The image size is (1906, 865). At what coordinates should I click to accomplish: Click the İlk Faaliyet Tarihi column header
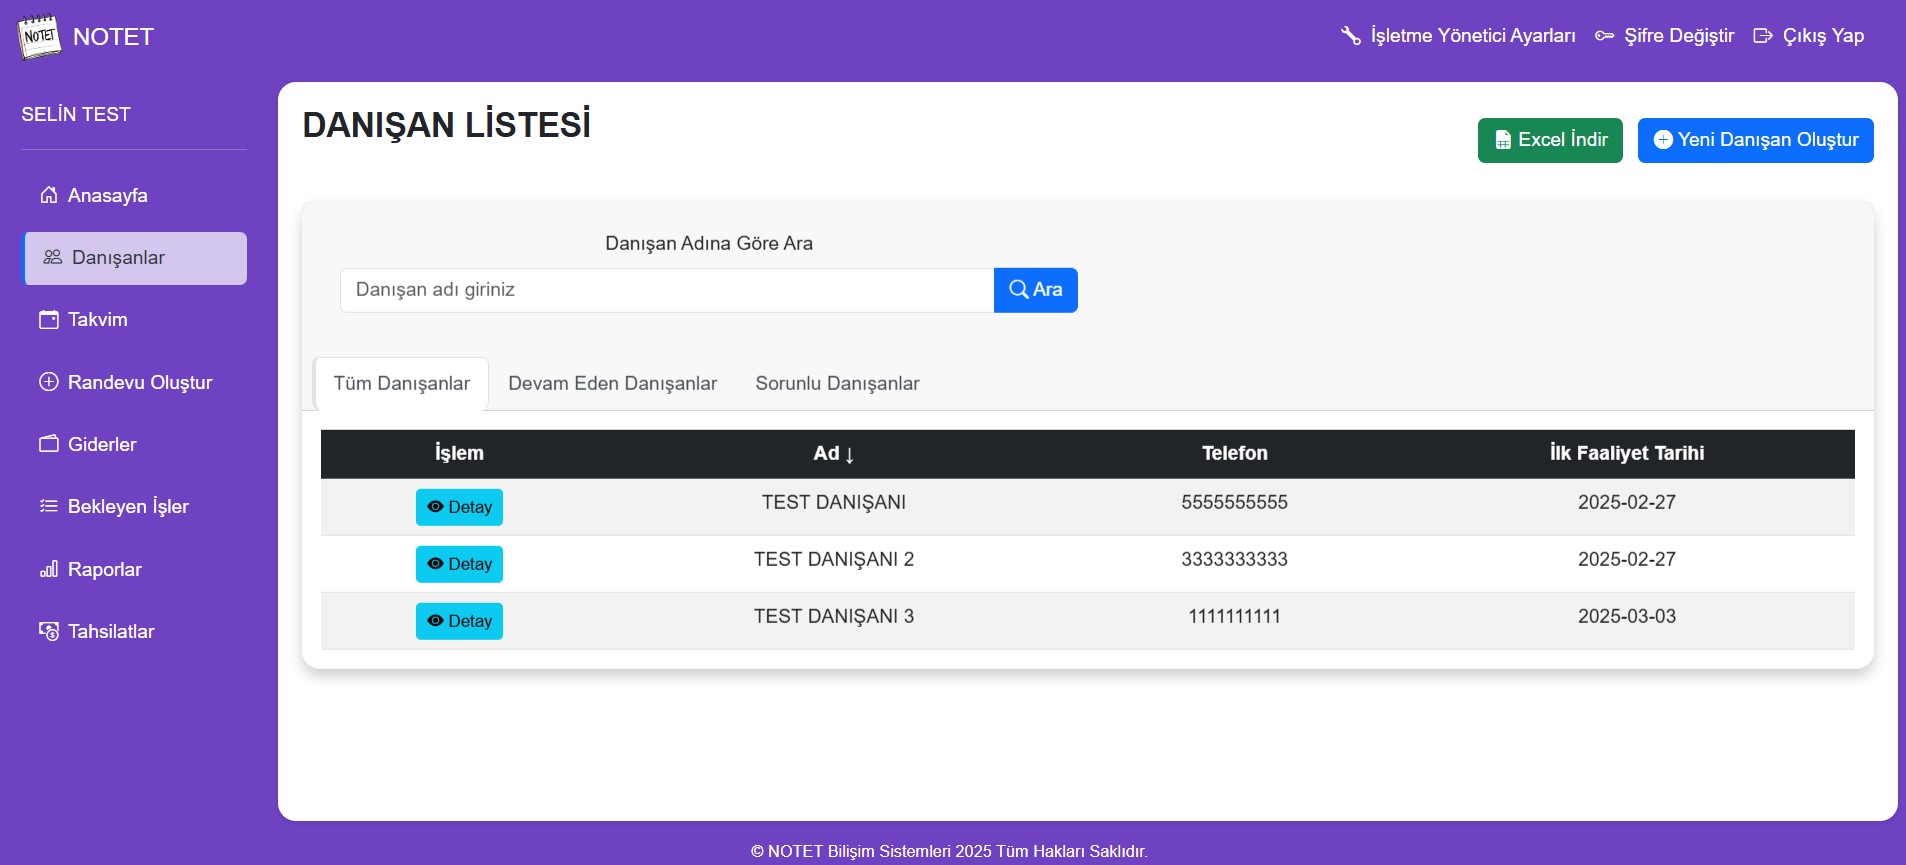coord(1627,453)
